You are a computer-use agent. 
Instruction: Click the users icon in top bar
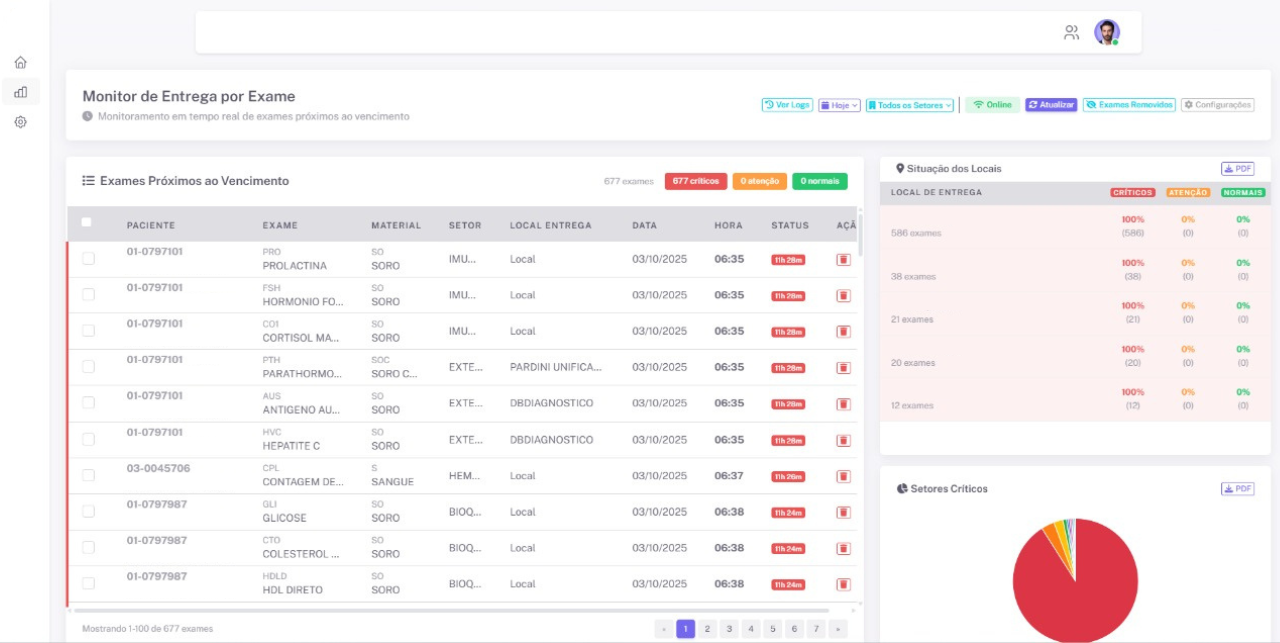1071,33
